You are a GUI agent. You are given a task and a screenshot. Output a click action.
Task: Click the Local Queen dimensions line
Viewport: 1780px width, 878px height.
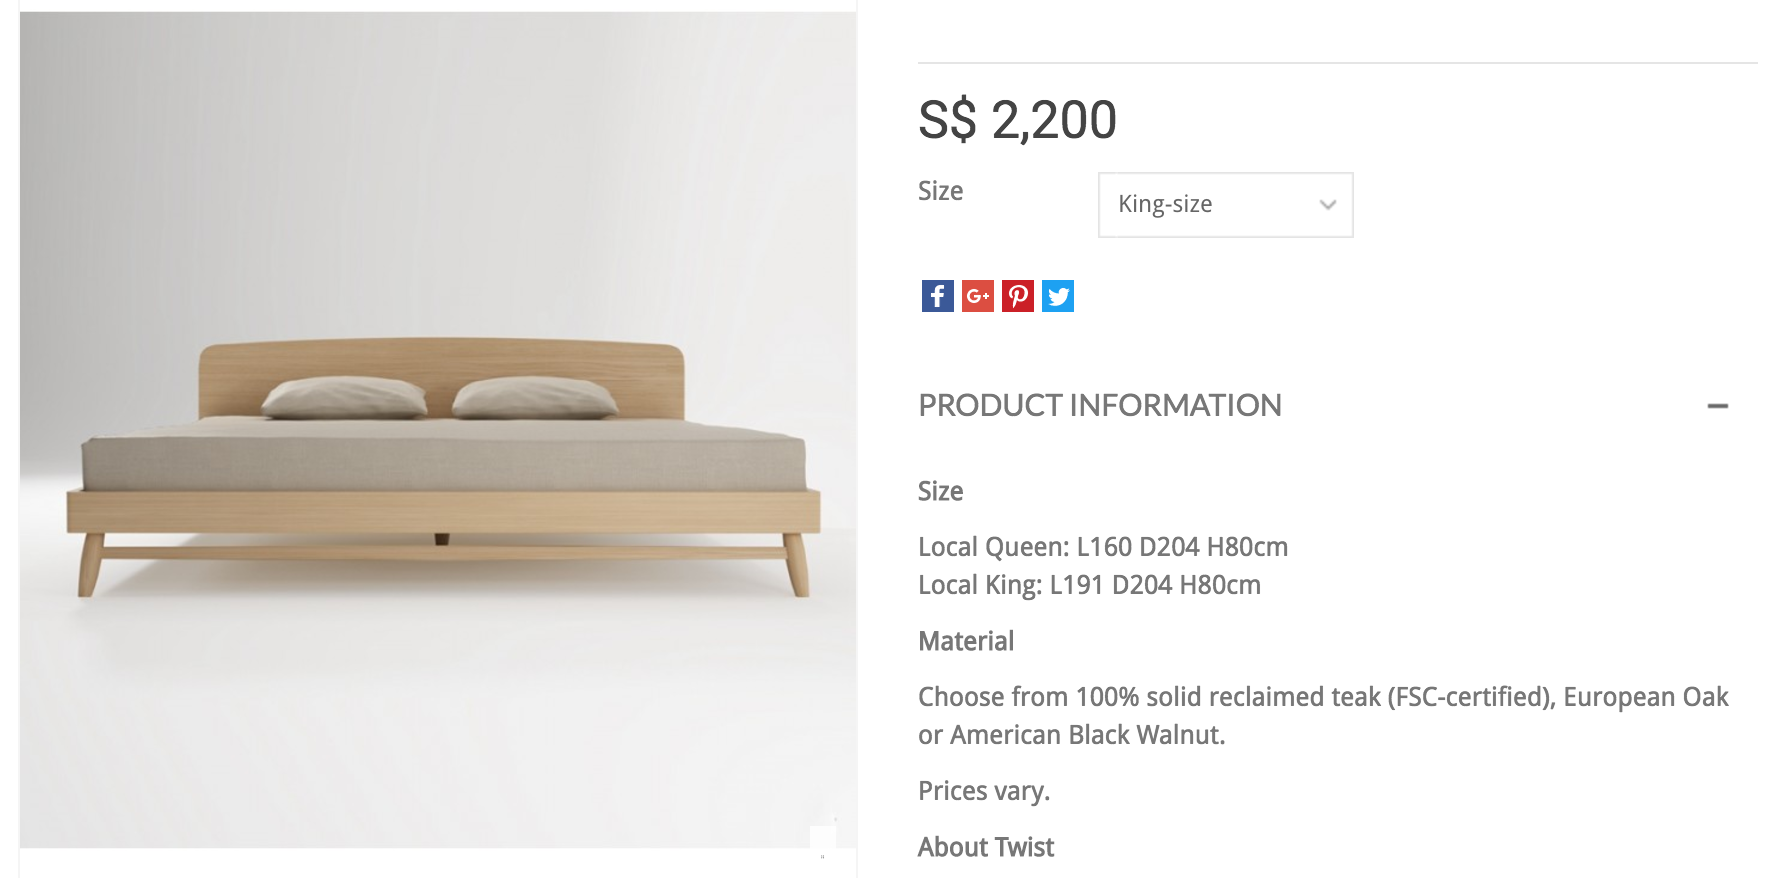point(1102,547)
